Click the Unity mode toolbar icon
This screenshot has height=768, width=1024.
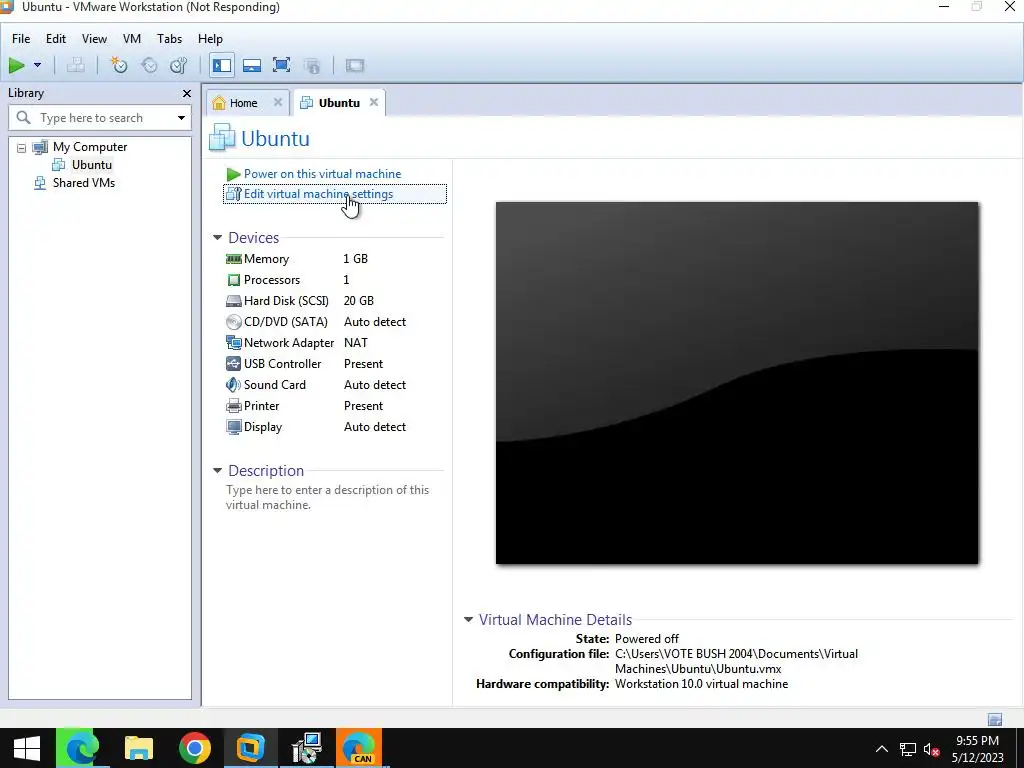pos(312,65)
